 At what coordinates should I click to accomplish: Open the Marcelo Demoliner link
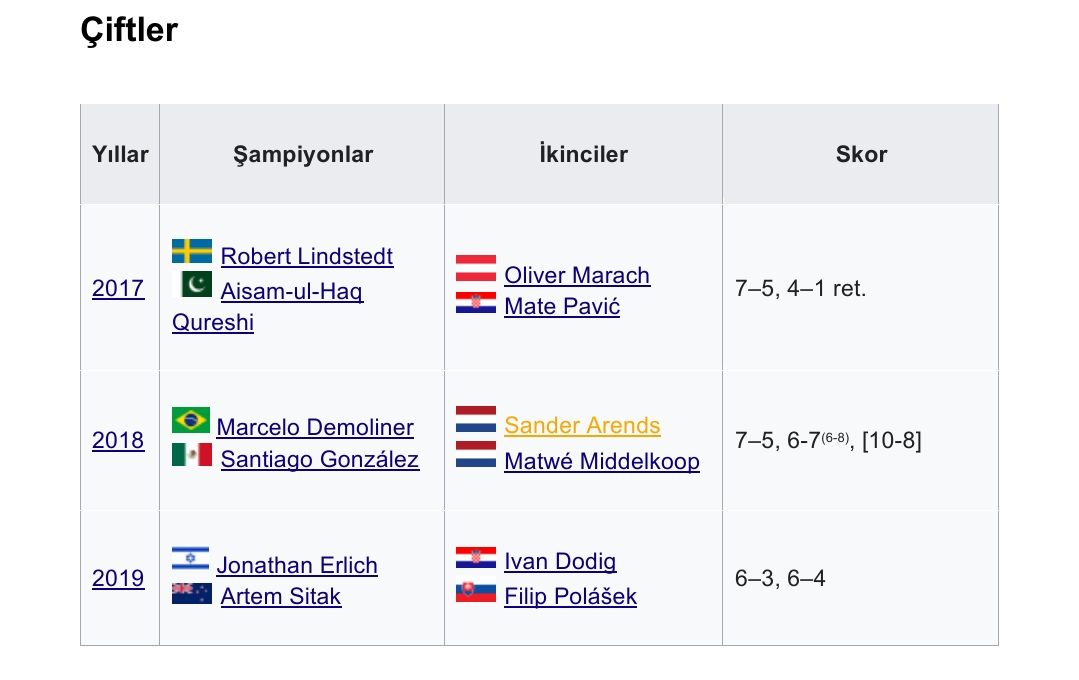tap(315, 427)
